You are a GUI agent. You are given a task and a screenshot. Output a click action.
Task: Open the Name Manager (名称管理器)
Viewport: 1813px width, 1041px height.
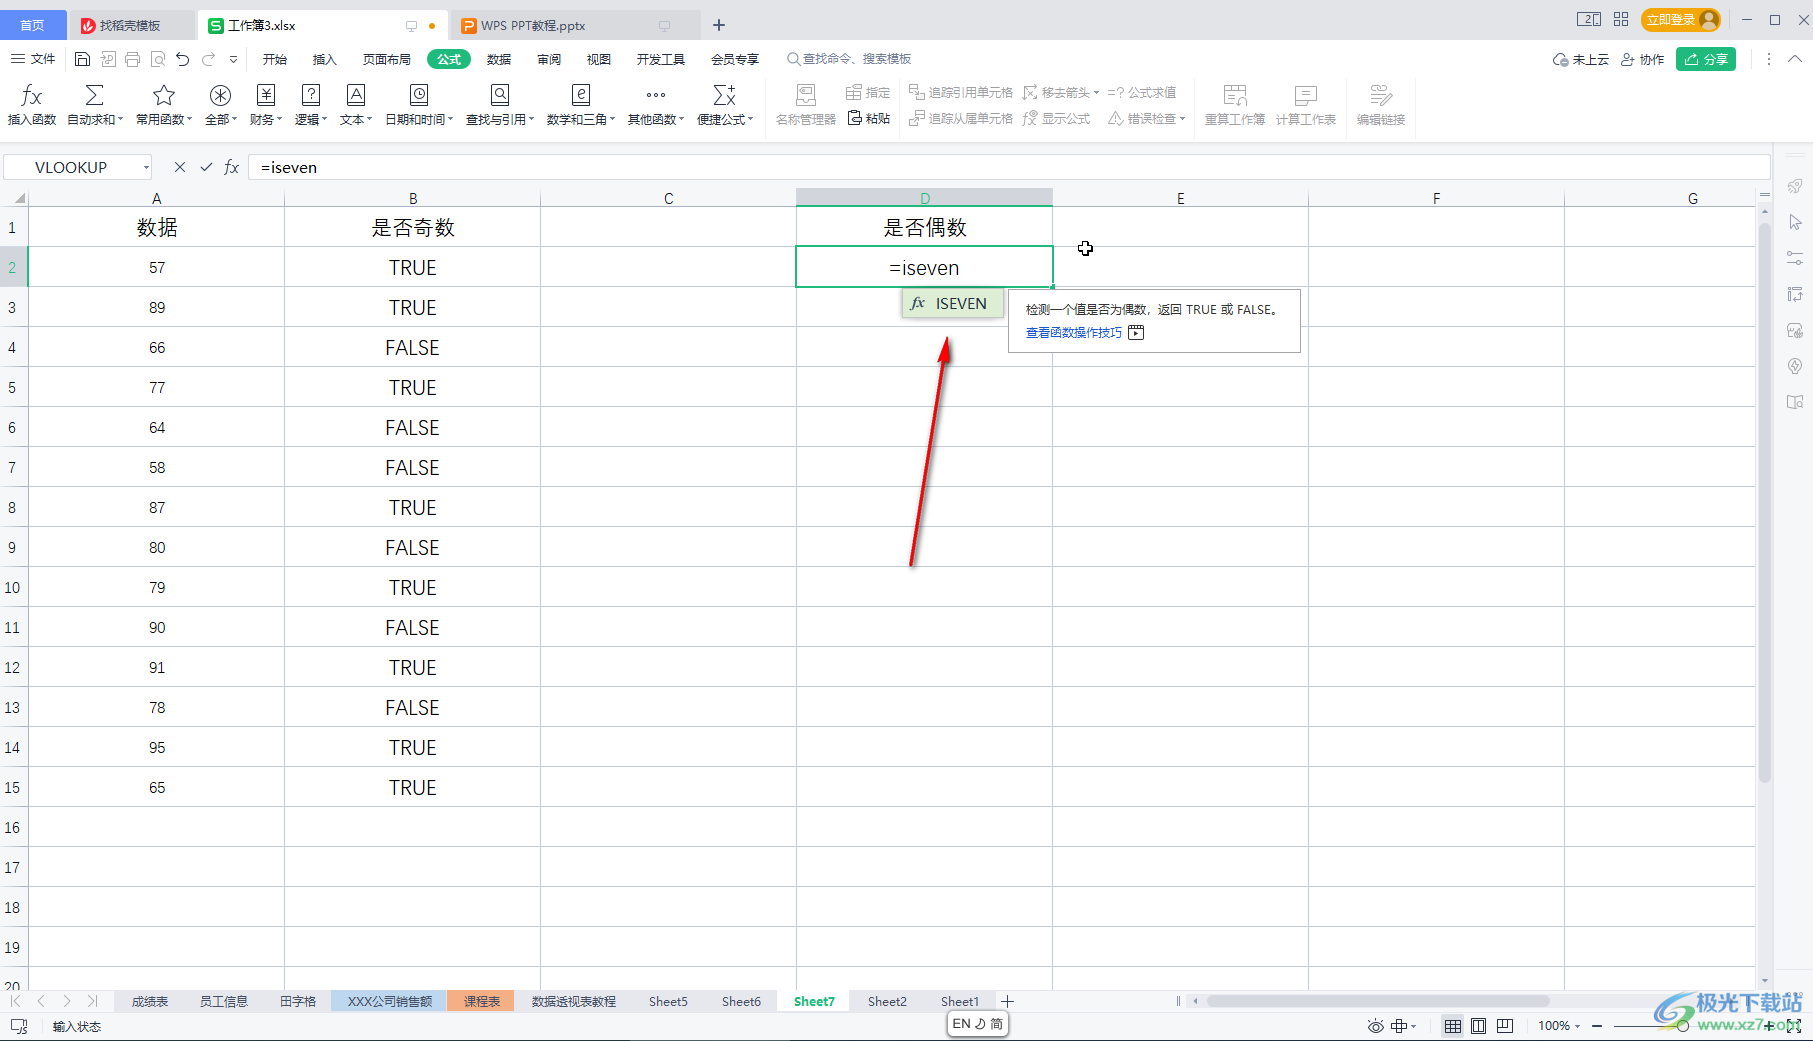(x=806, y=105)
